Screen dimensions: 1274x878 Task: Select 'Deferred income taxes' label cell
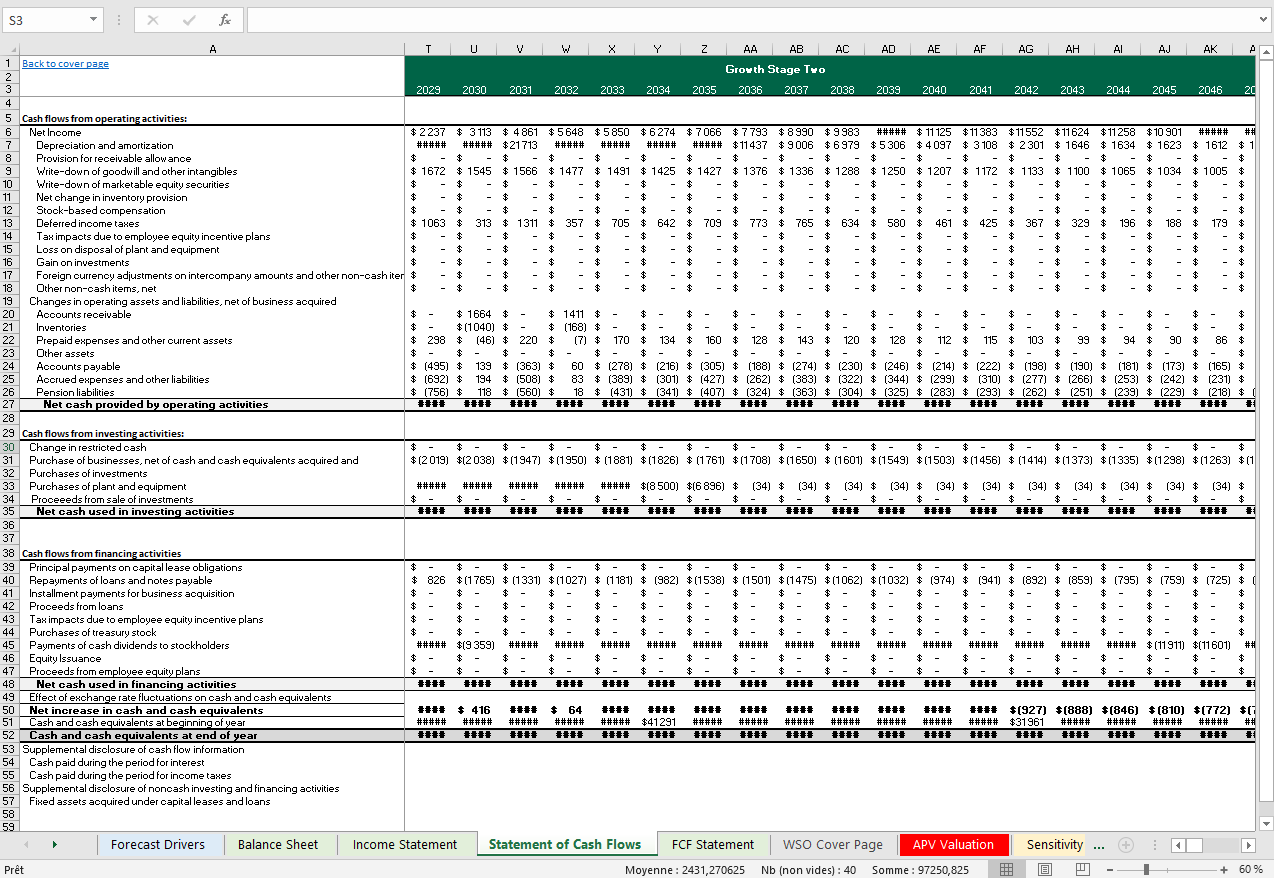pyautogui.click(x=88, y=223)
